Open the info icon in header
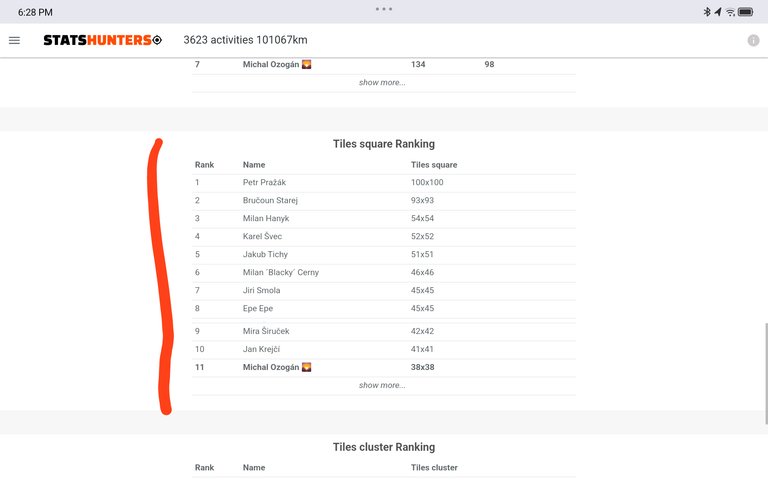The height and width of the screenshot is (480, 768). 753,40
